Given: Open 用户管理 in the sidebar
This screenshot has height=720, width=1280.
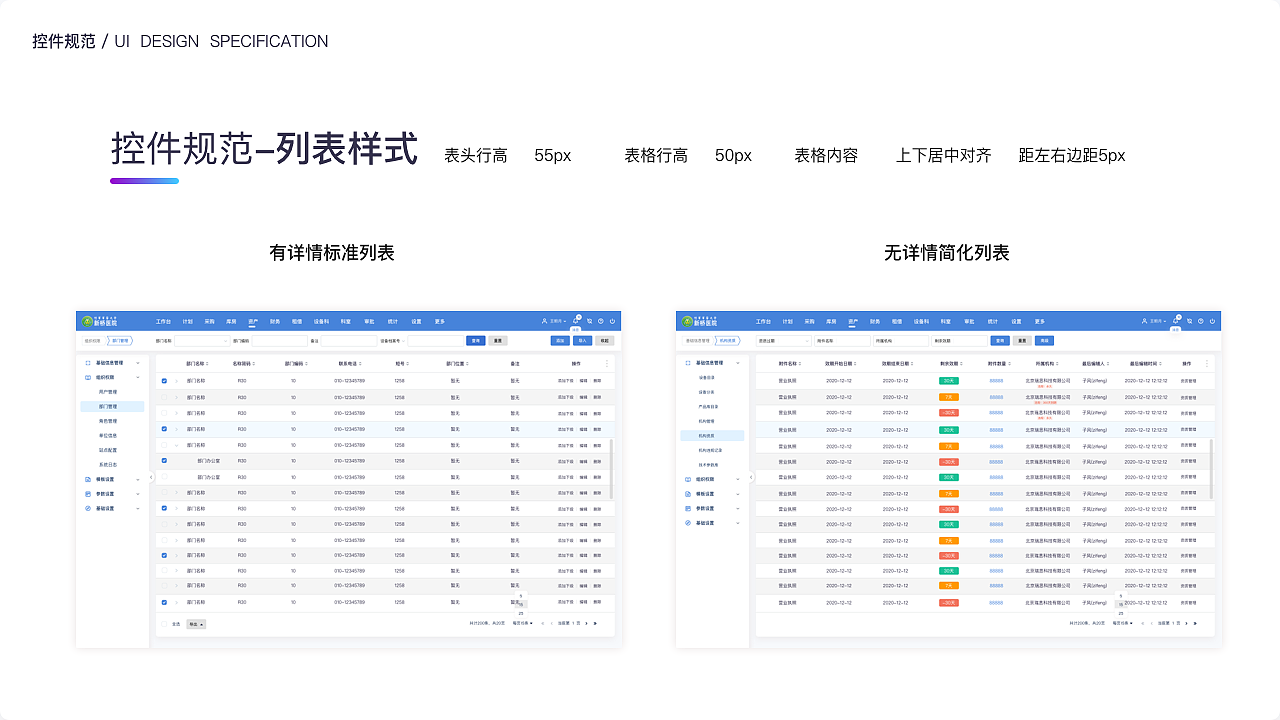Looking at the screenshot, I should pos(107,392).
